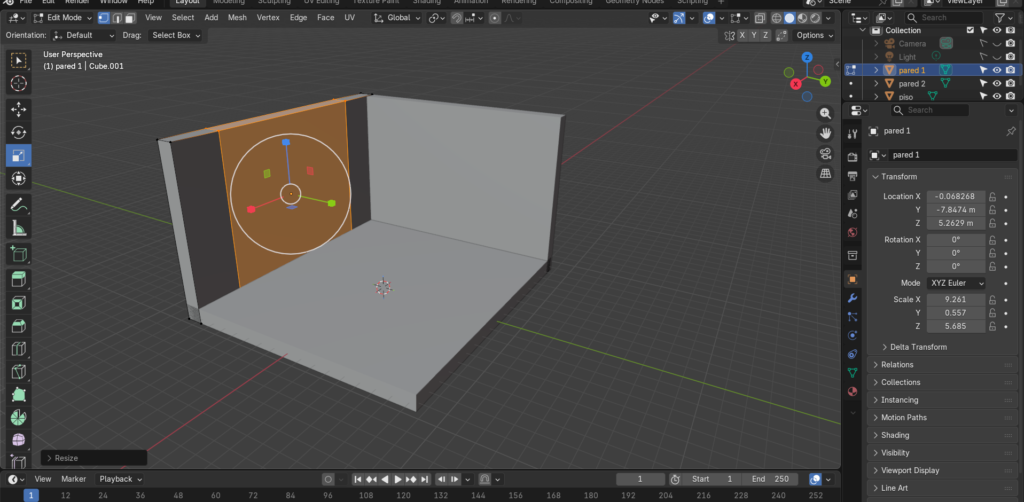Hide pared 2 in the viewport
1024x502 pixels.
point(997,84)
